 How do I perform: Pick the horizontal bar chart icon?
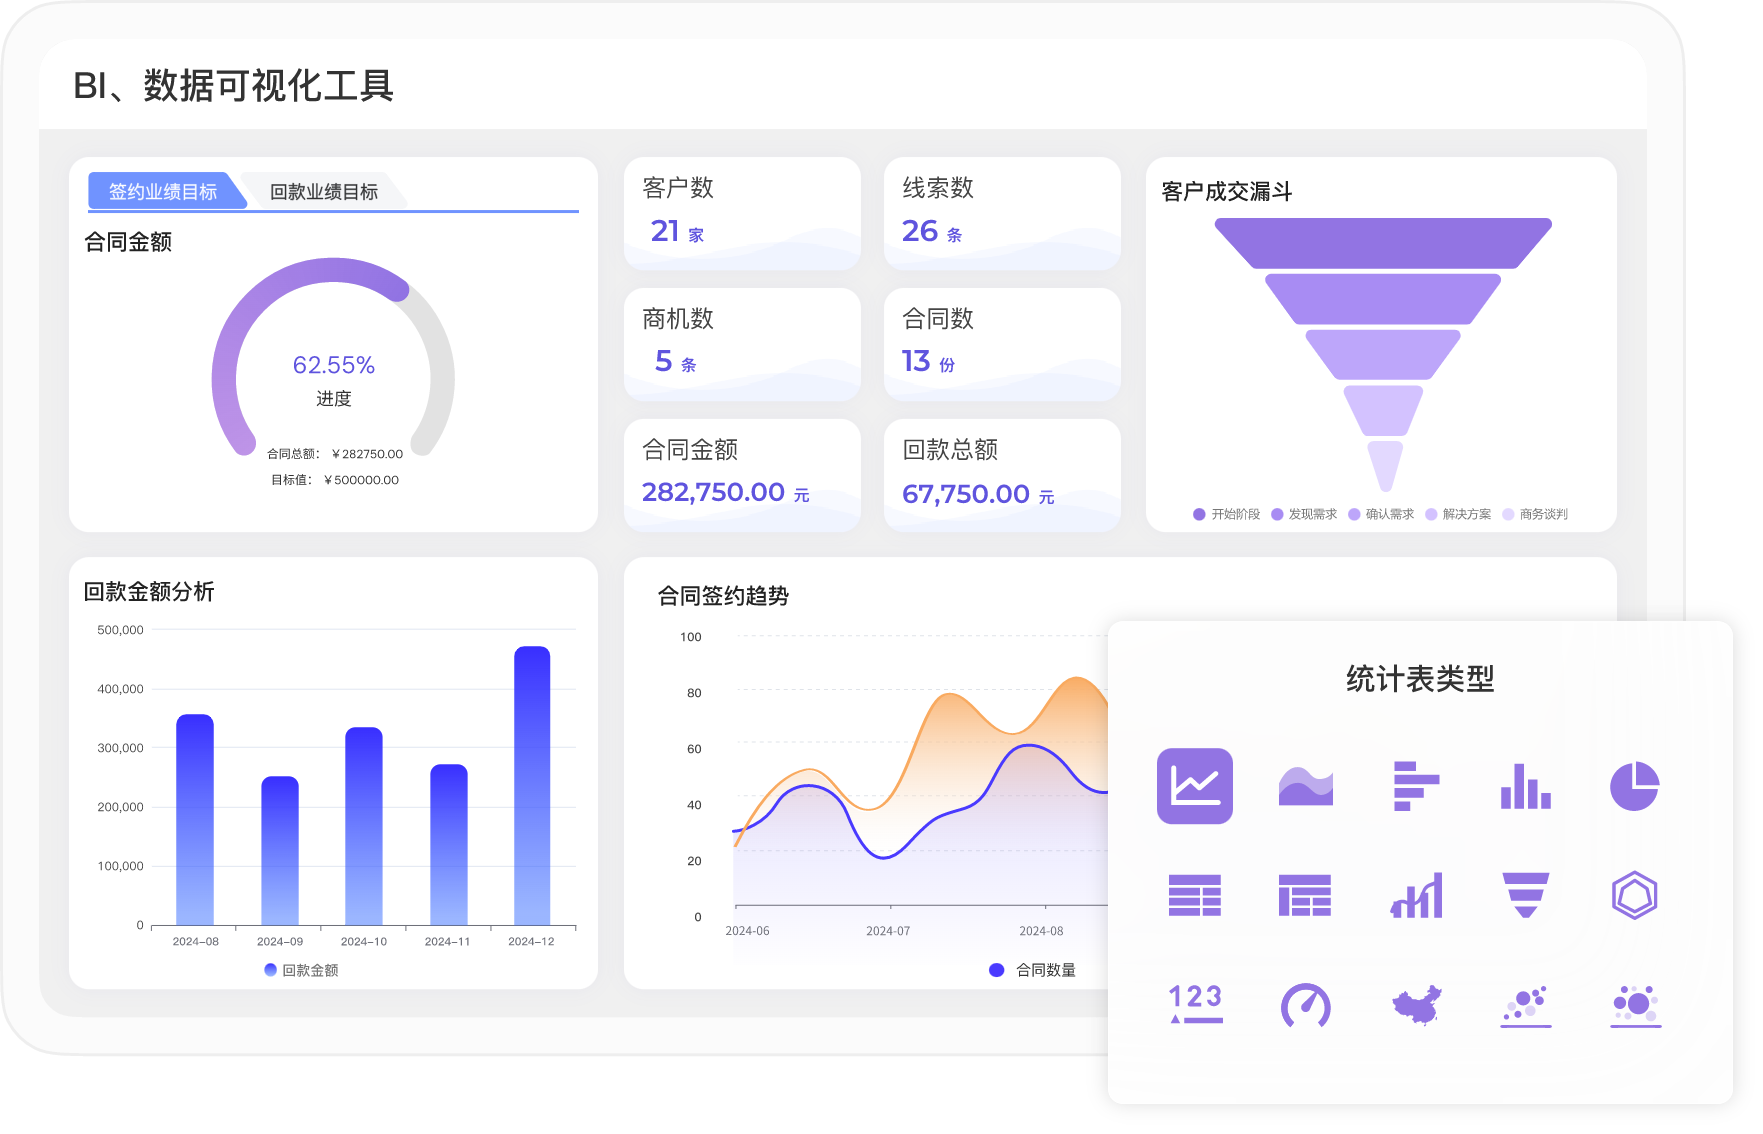pyautogui.click(x=1415, y=786)
